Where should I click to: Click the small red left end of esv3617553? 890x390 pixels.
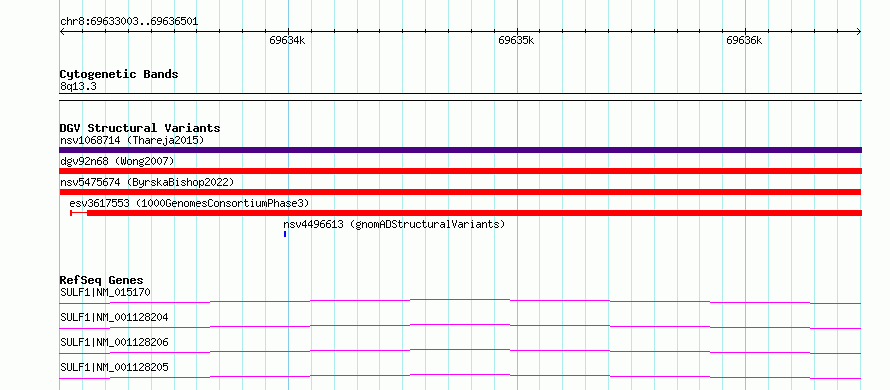71,213
